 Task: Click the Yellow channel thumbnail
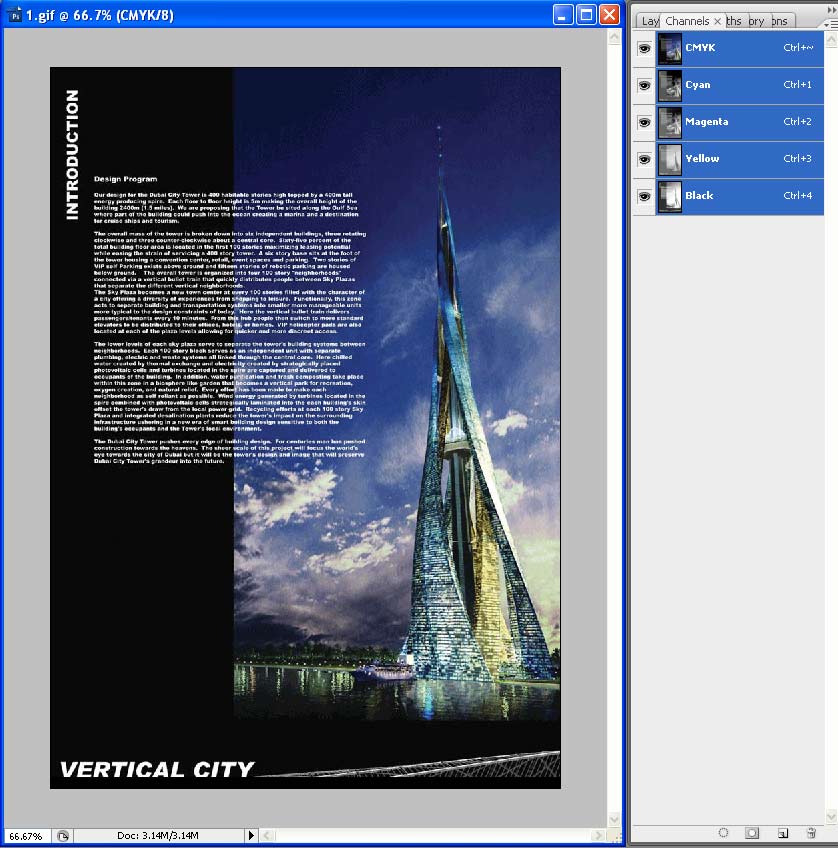[x=670, y=159]
